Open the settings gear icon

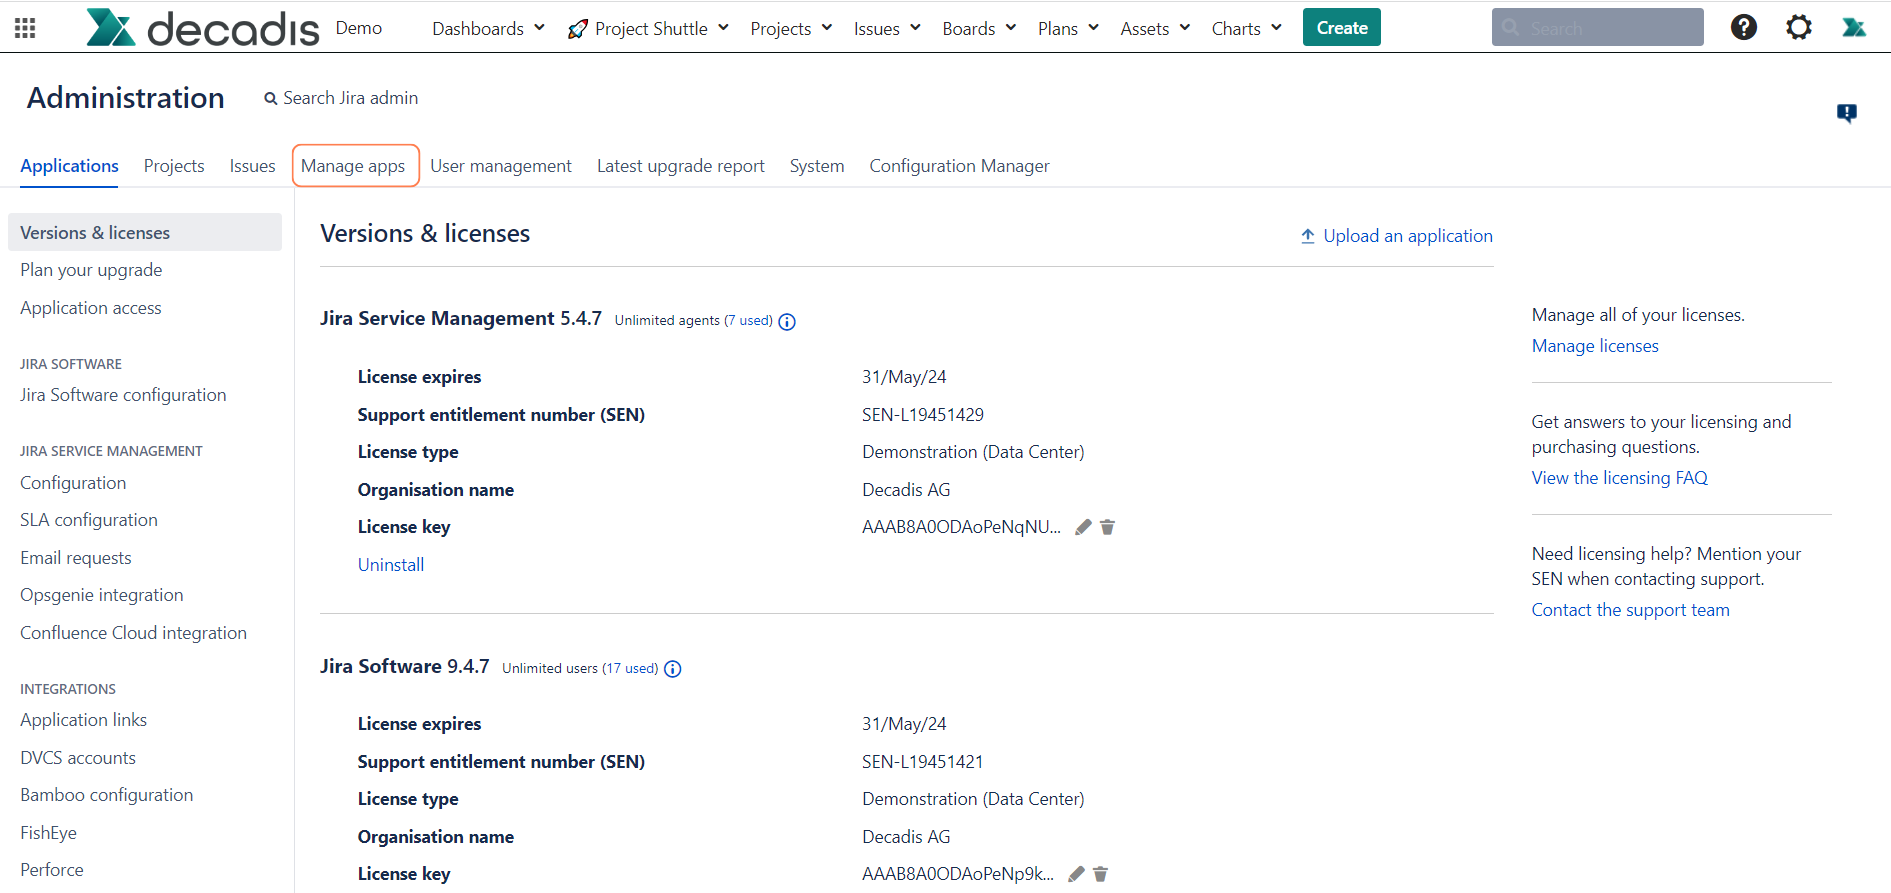tap(1798, 27)
